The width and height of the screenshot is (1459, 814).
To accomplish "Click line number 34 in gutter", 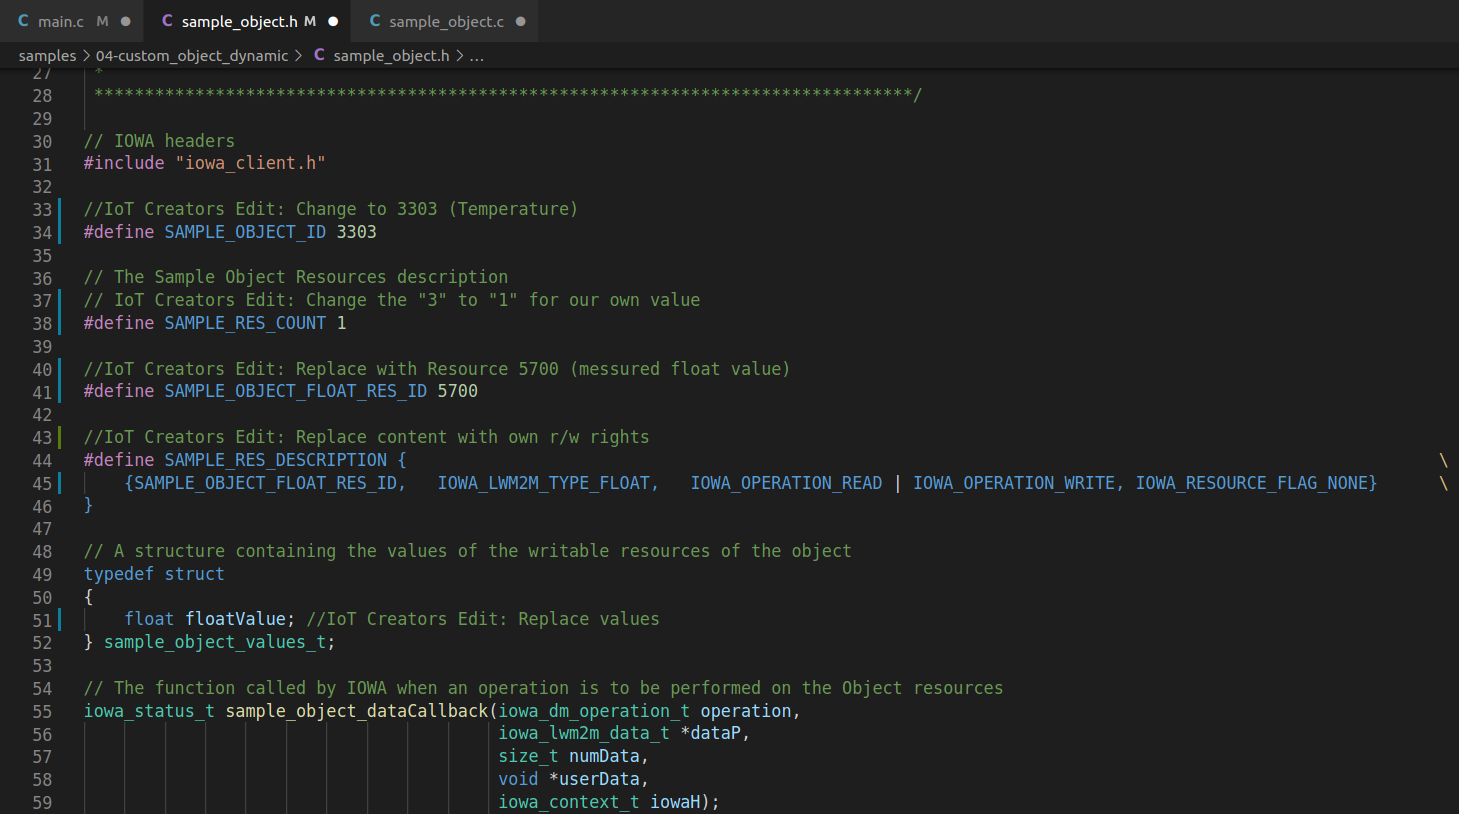I will click(42, 233).
